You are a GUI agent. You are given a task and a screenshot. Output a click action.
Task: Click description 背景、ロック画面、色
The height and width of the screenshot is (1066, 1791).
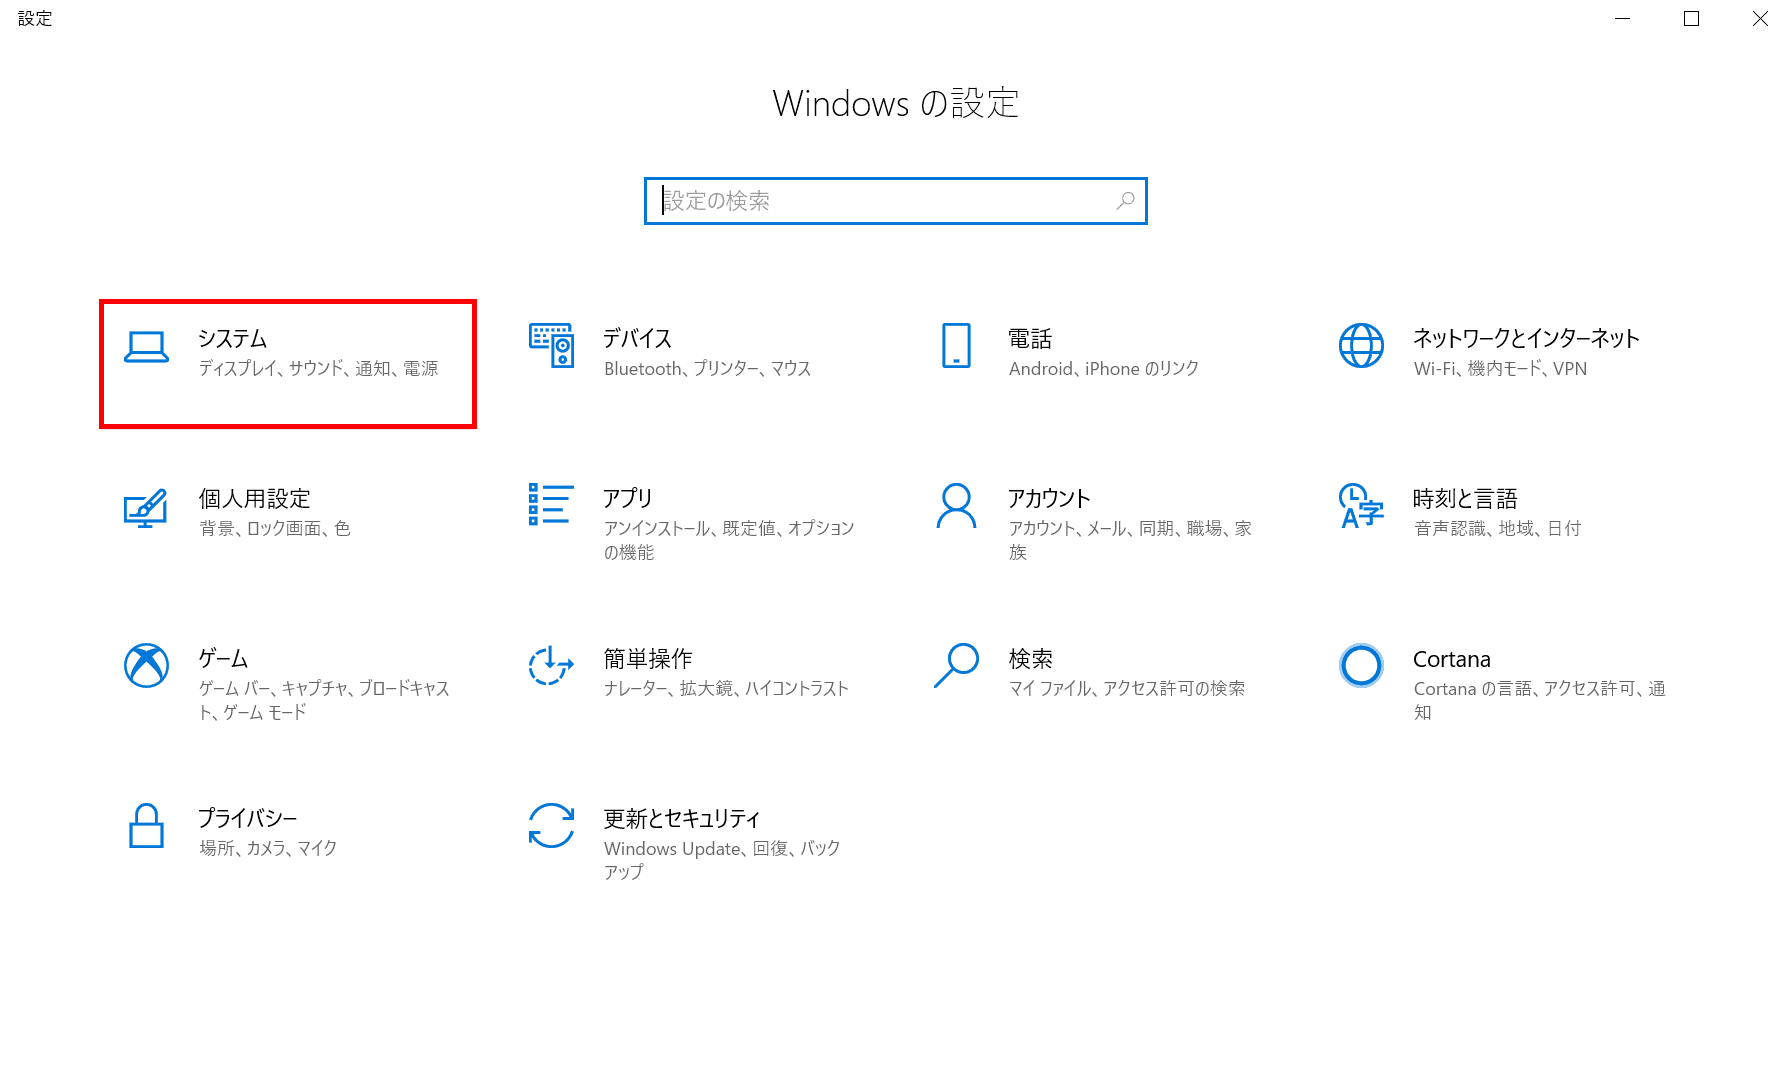pyautogui.click(x=275, y=529)
